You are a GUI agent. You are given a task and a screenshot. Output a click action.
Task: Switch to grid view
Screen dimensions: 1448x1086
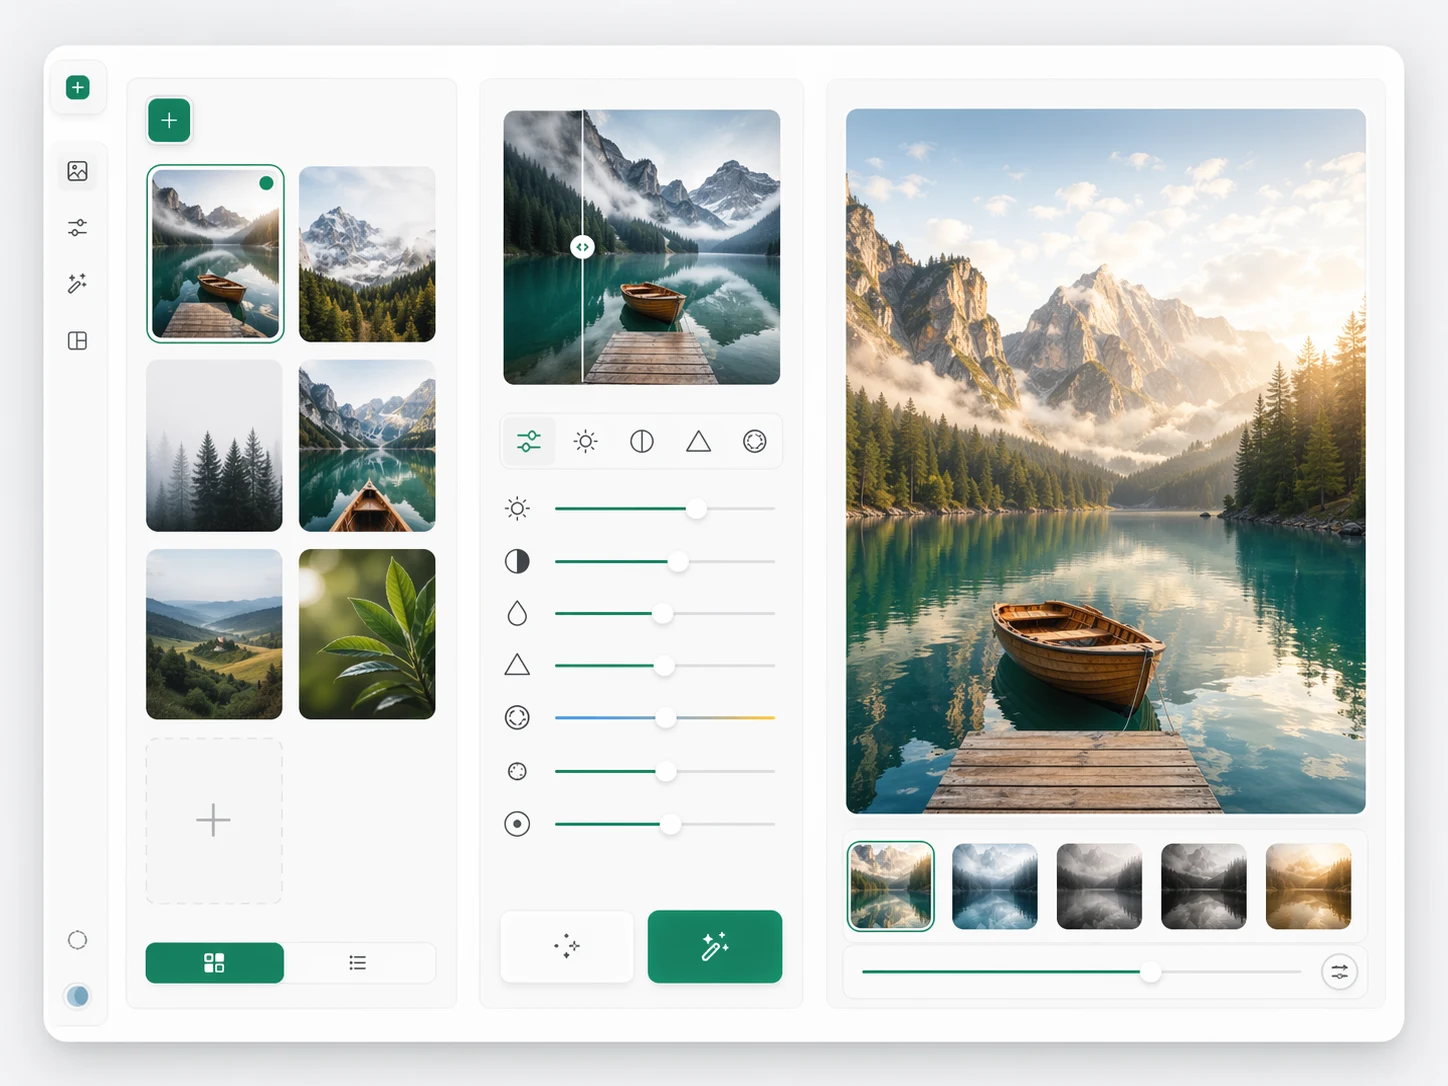coord(214,963)
